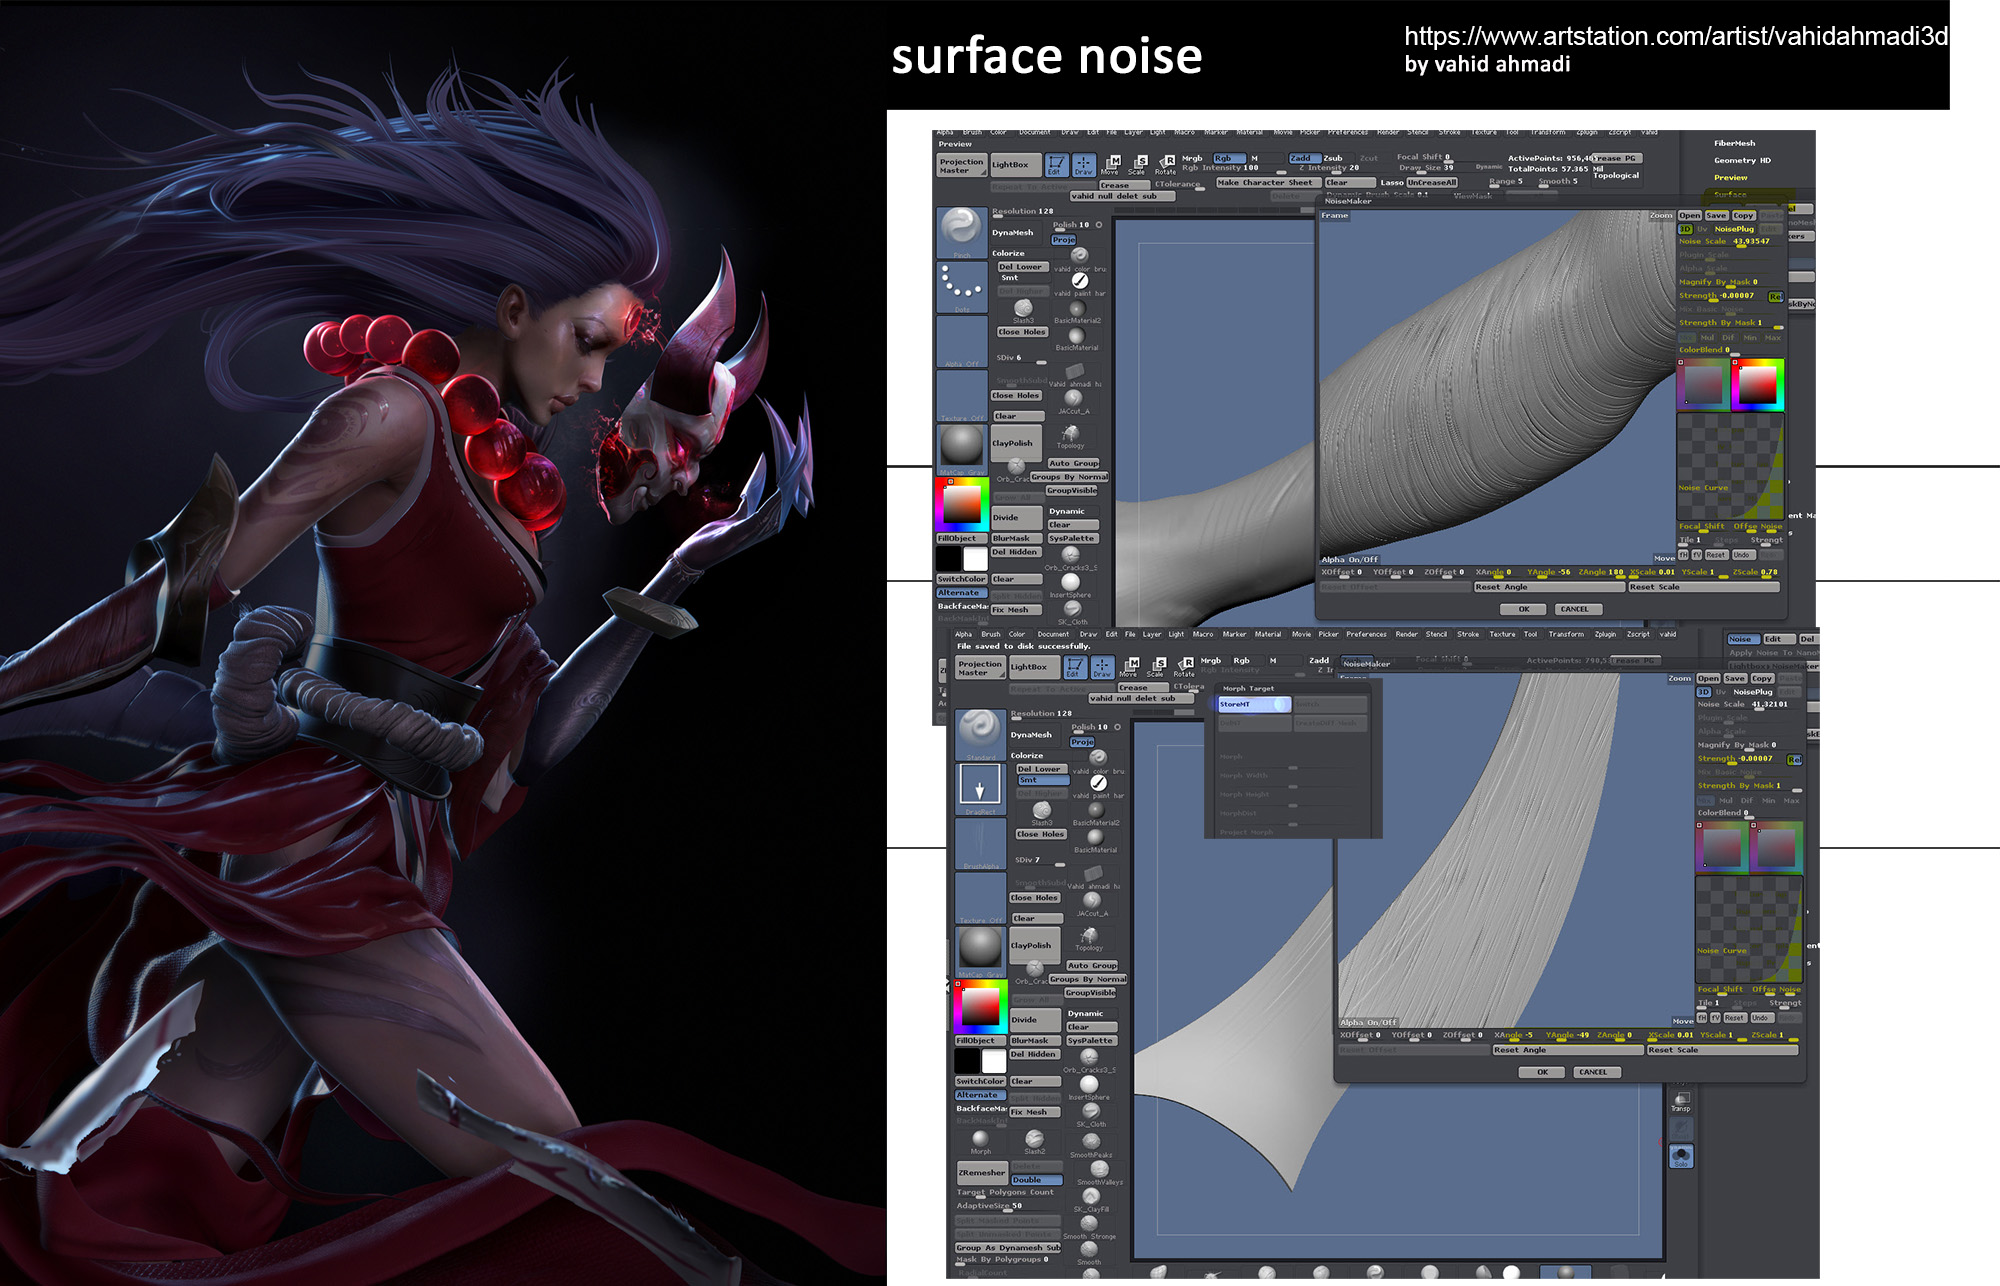Select black secondary color swatch in lower screenshot
Viewport: 2000px width, 1286px height.
[967, 1061]
